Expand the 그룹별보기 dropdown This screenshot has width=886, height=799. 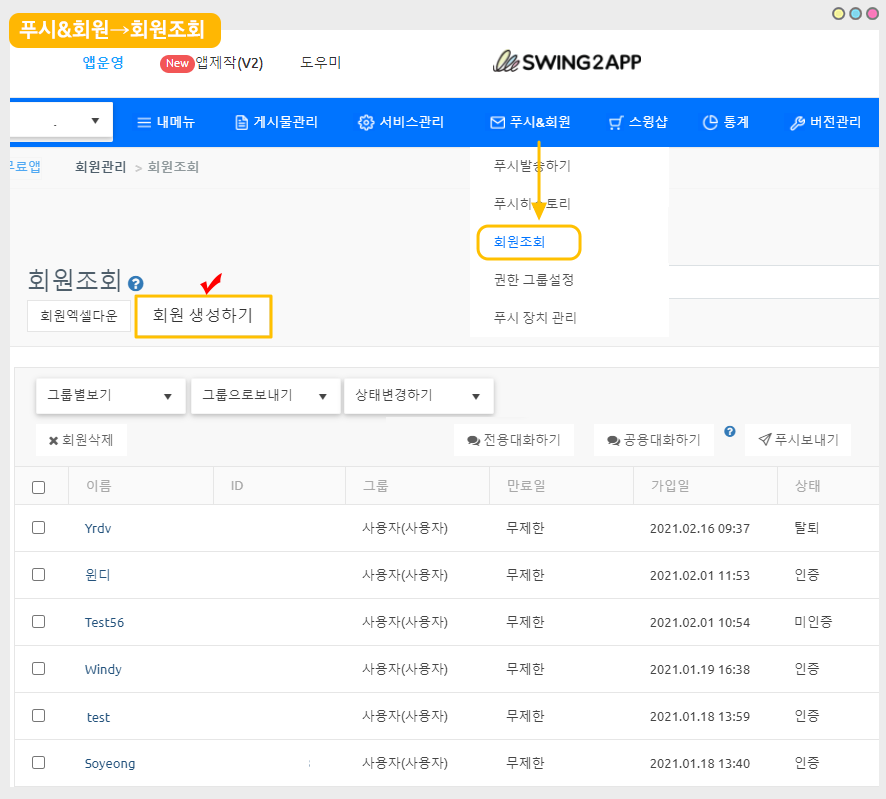pyautogui.click(x=110, y=395)
